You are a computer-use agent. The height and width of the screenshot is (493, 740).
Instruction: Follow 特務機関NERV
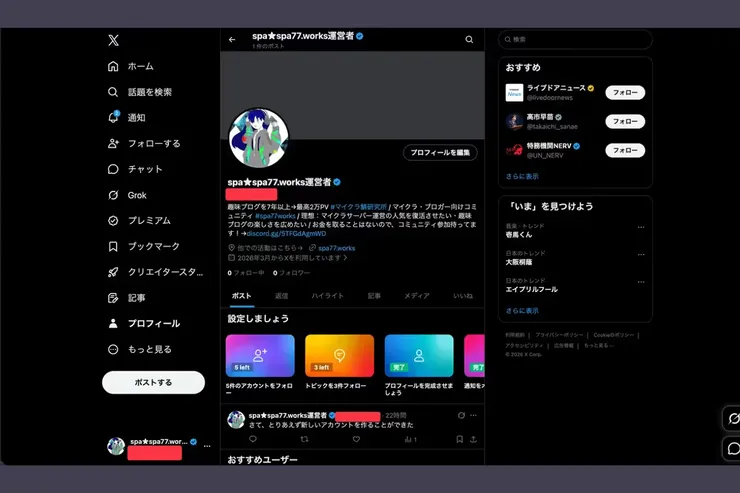coord(625,150)
